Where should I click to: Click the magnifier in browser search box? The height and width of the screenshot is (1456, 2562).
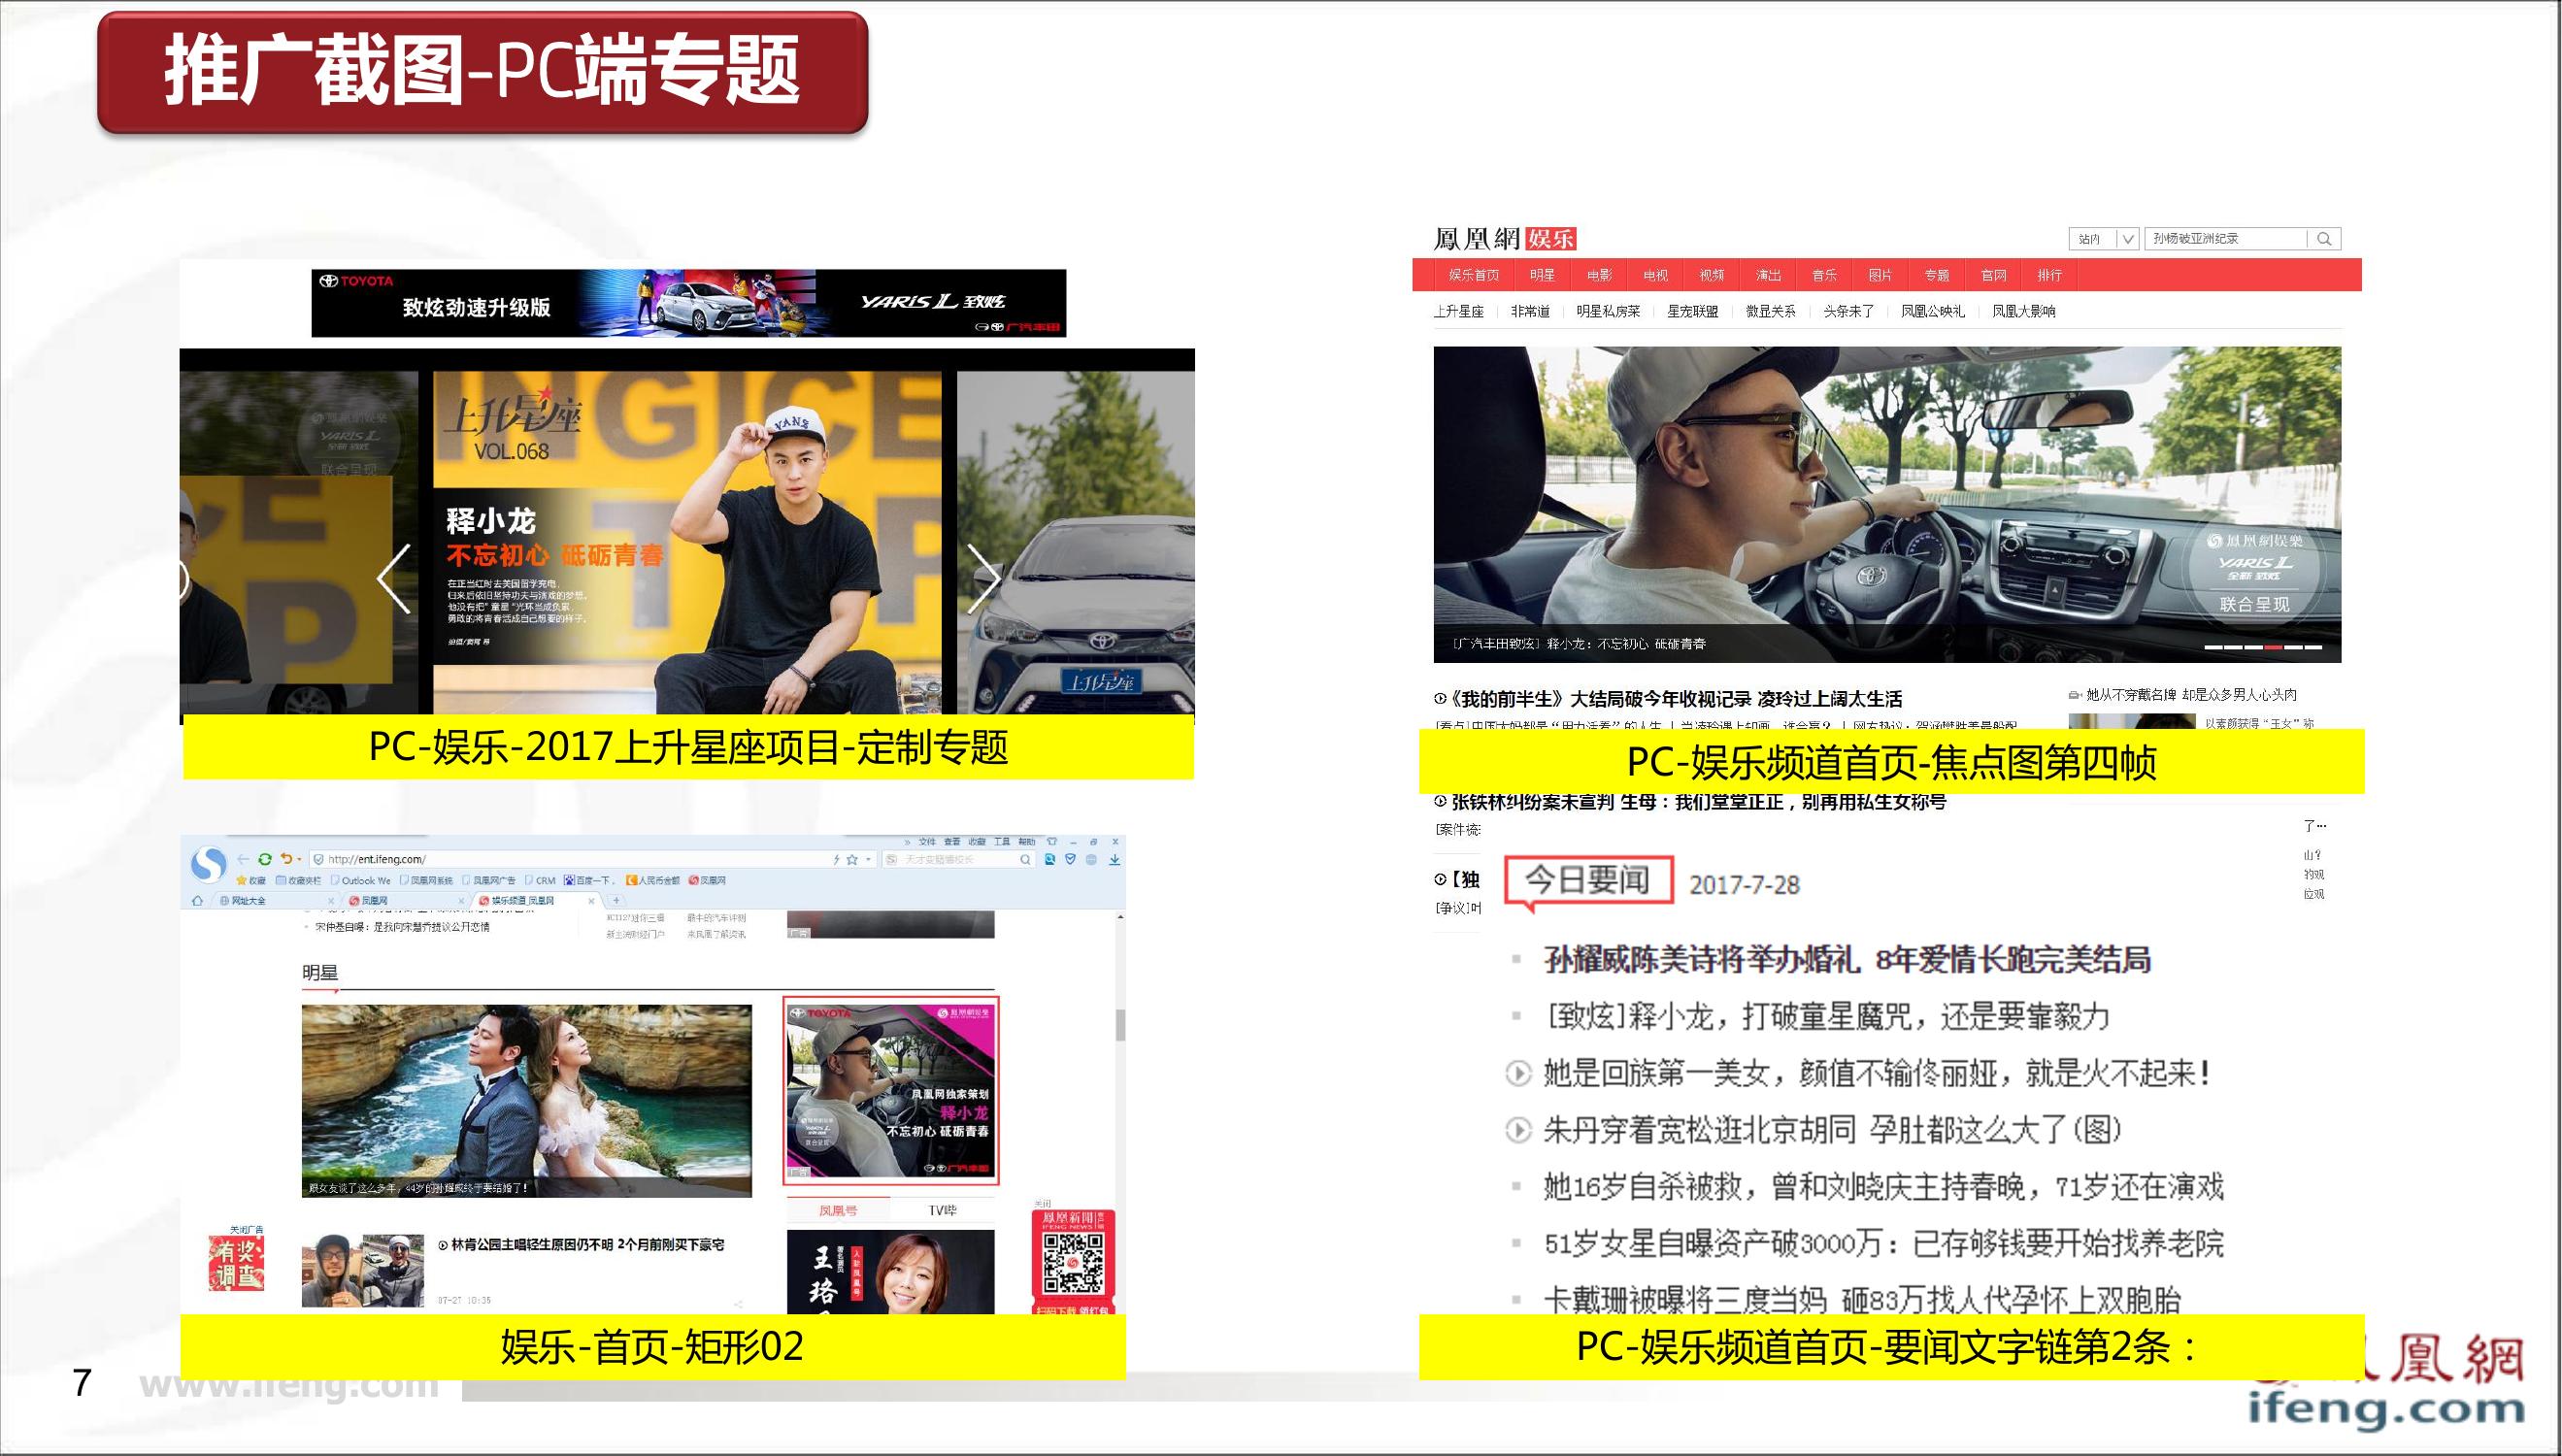[x=1025, y=859]
